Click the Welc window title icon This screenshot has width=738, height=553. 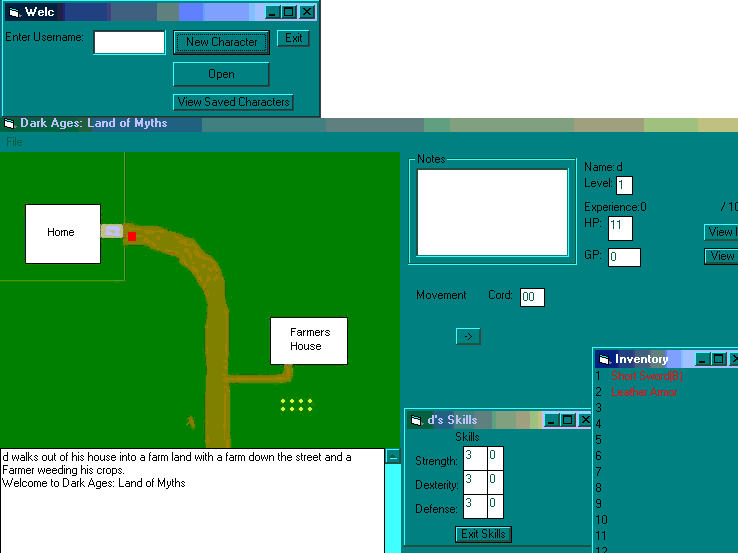[x=15, y=12]
